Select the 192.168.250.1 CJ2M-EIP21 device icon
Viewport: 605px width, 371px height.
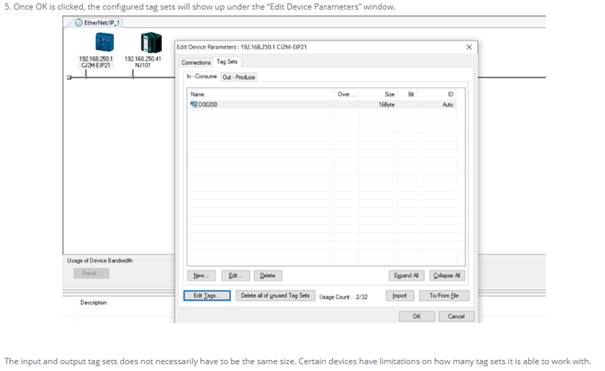(105, 42)
